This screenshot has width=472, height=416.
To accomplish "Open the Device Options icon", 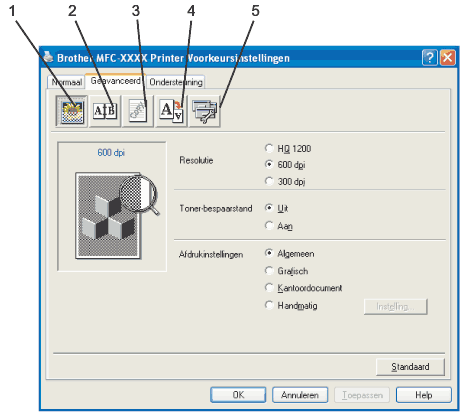I will click(x=205, y=111).
